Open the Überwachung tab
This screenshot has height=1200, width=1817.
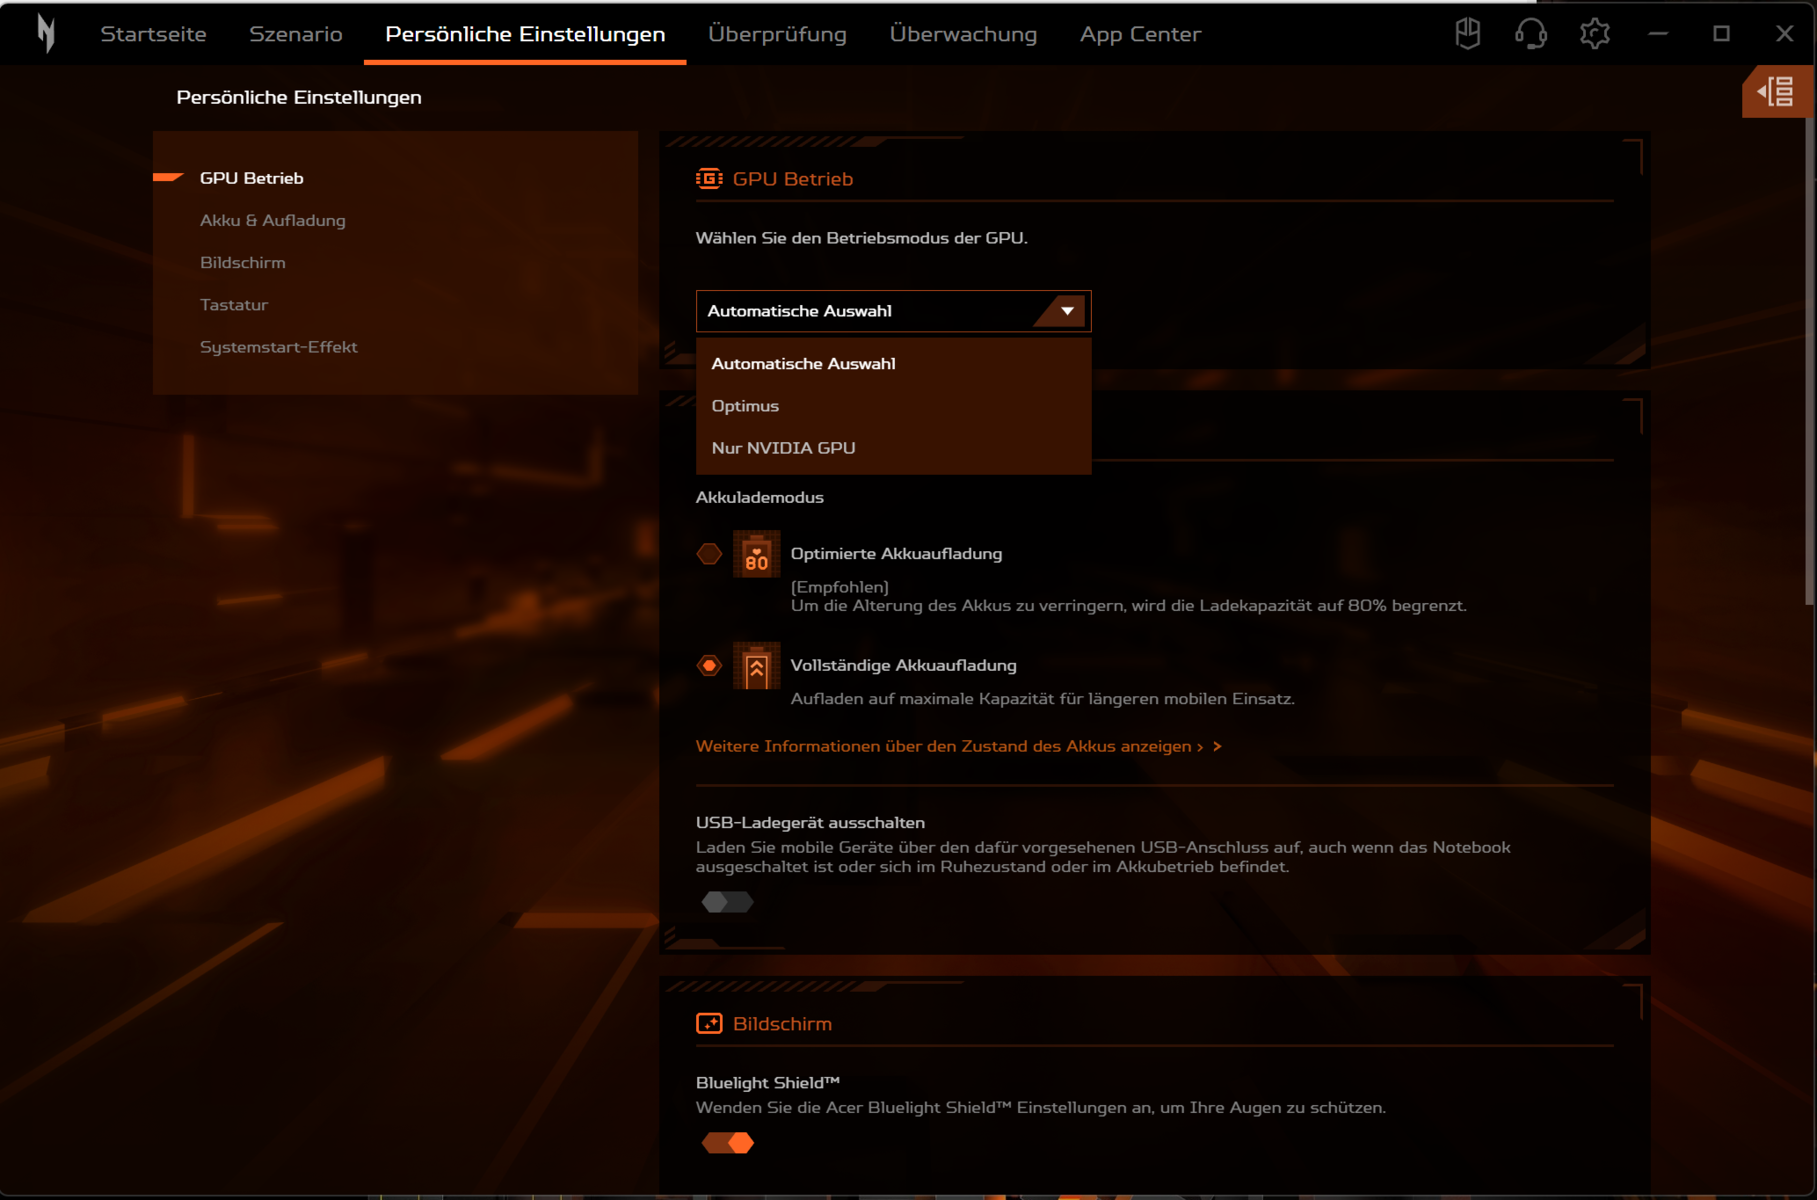962,34
